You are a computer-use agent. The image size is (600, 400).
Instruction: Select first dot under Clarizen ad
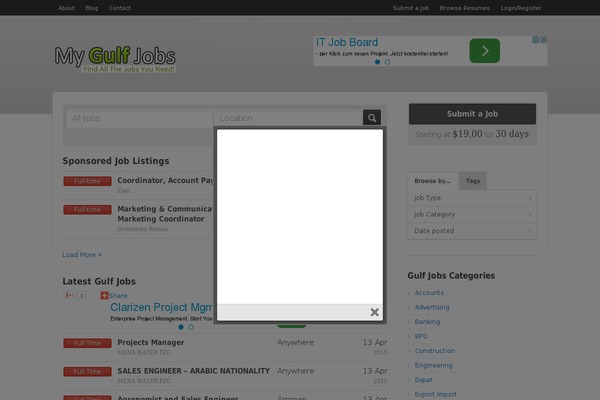181,327
